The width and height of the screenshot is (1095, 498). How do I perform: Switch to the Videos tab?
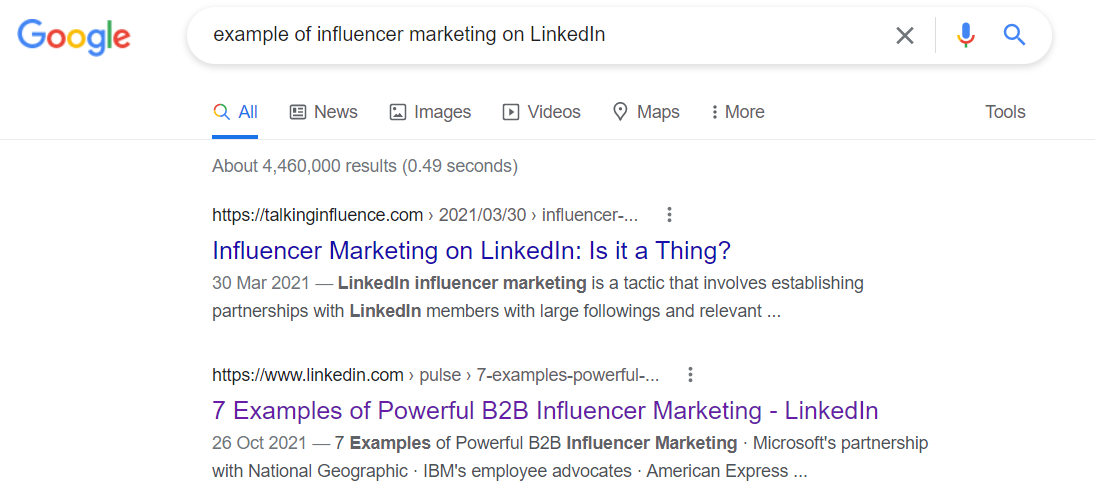click(x=541, y=112)
